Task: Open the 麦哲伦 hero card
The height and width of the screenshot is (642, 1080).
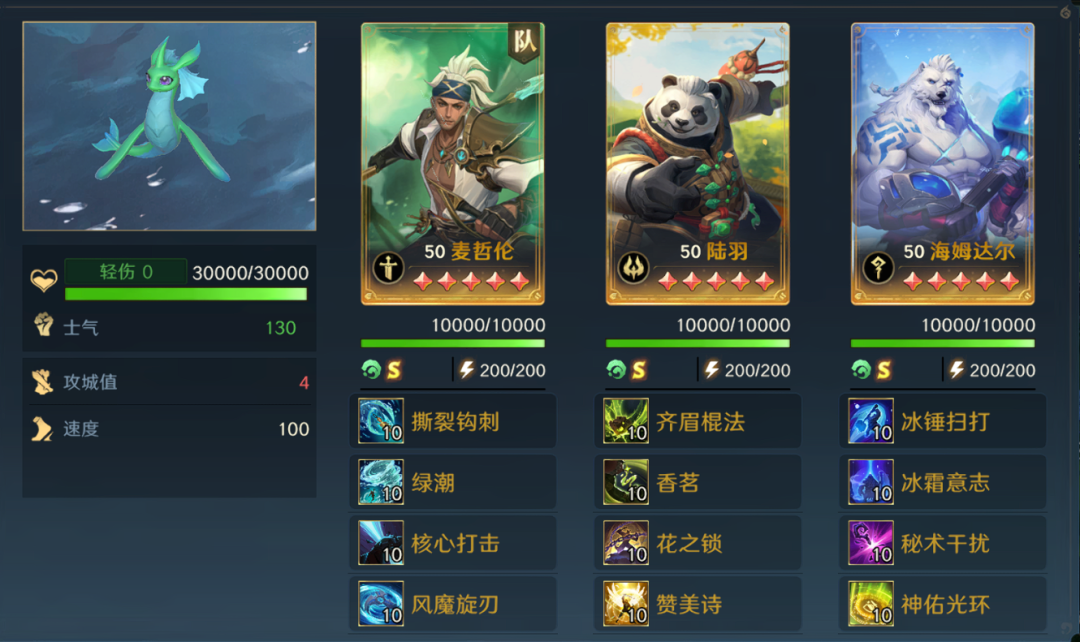Action: (x=453, y=164)
